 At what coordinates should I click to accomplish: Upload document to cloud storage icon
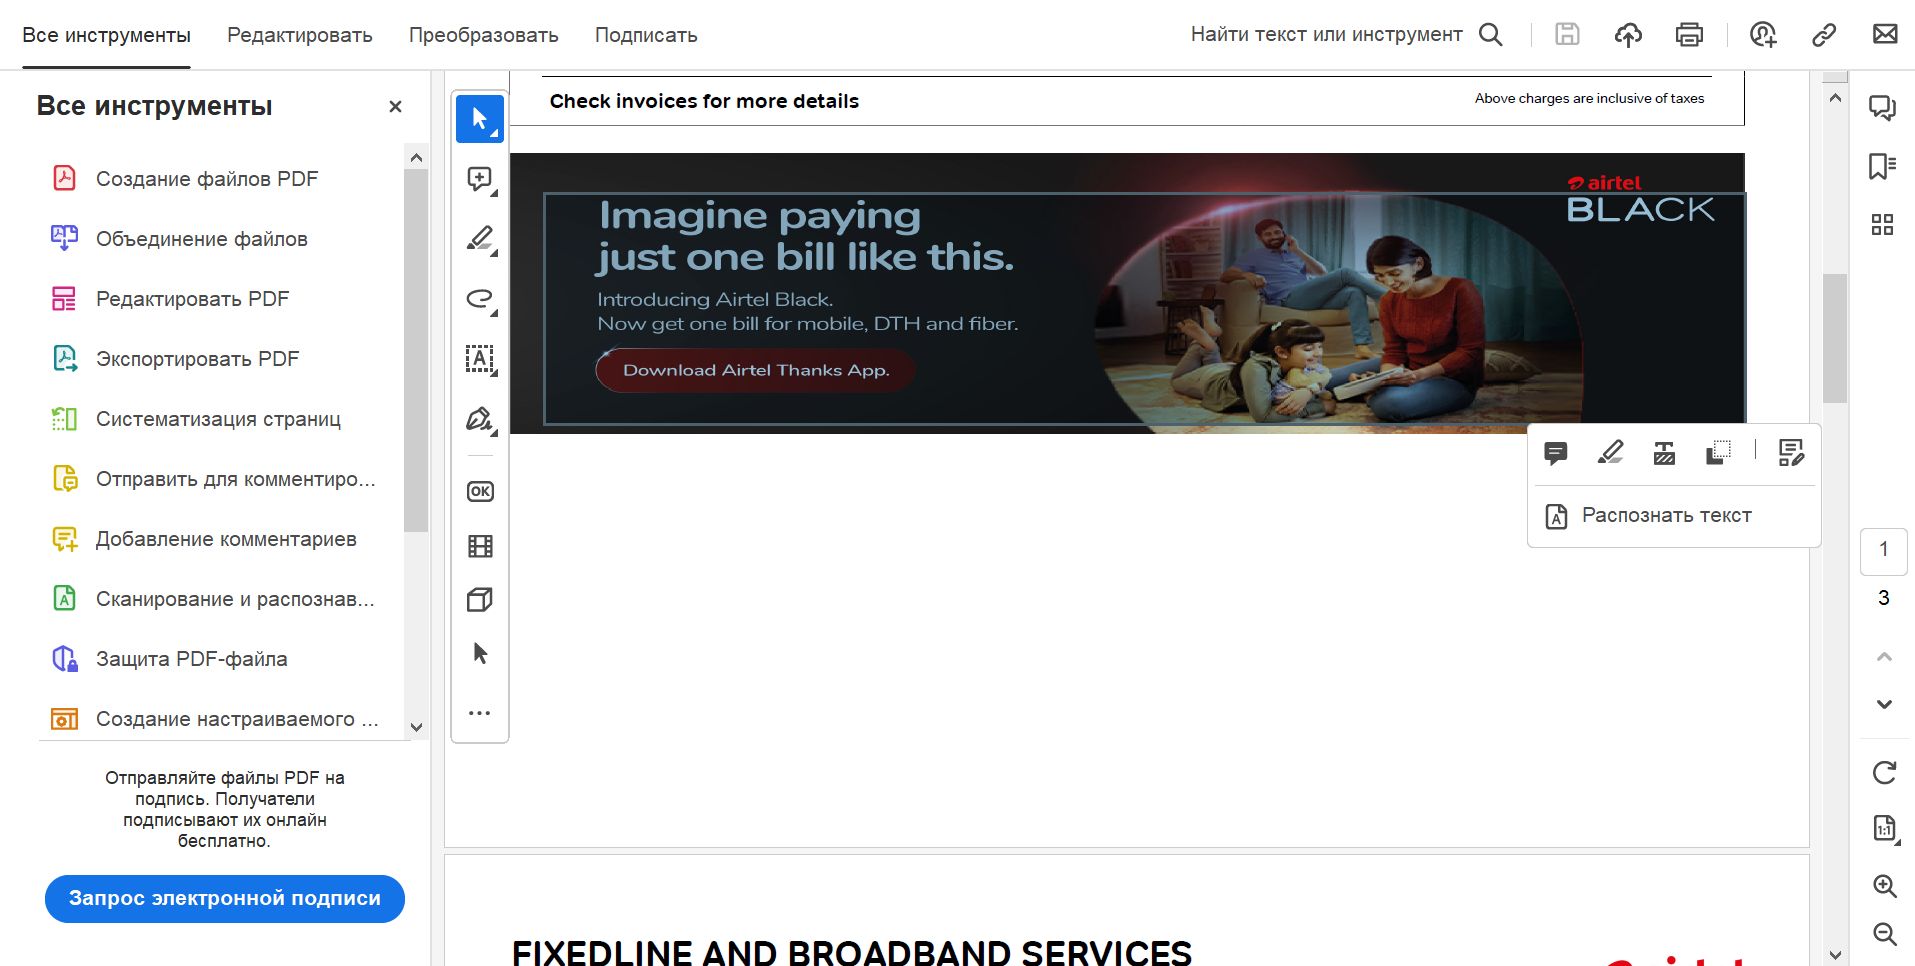pyautogui.click(x=1628, y=35)
